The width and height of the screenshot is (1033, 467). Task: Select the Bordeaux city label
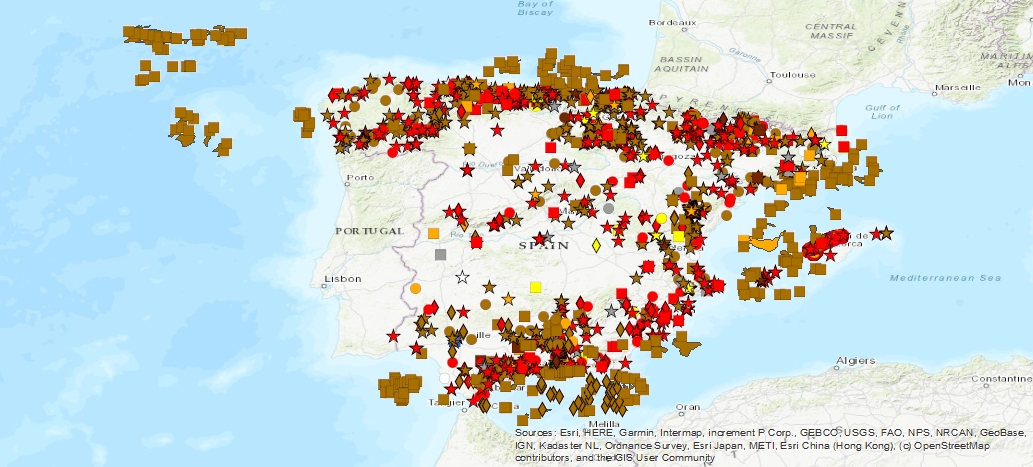click(671, 22)
